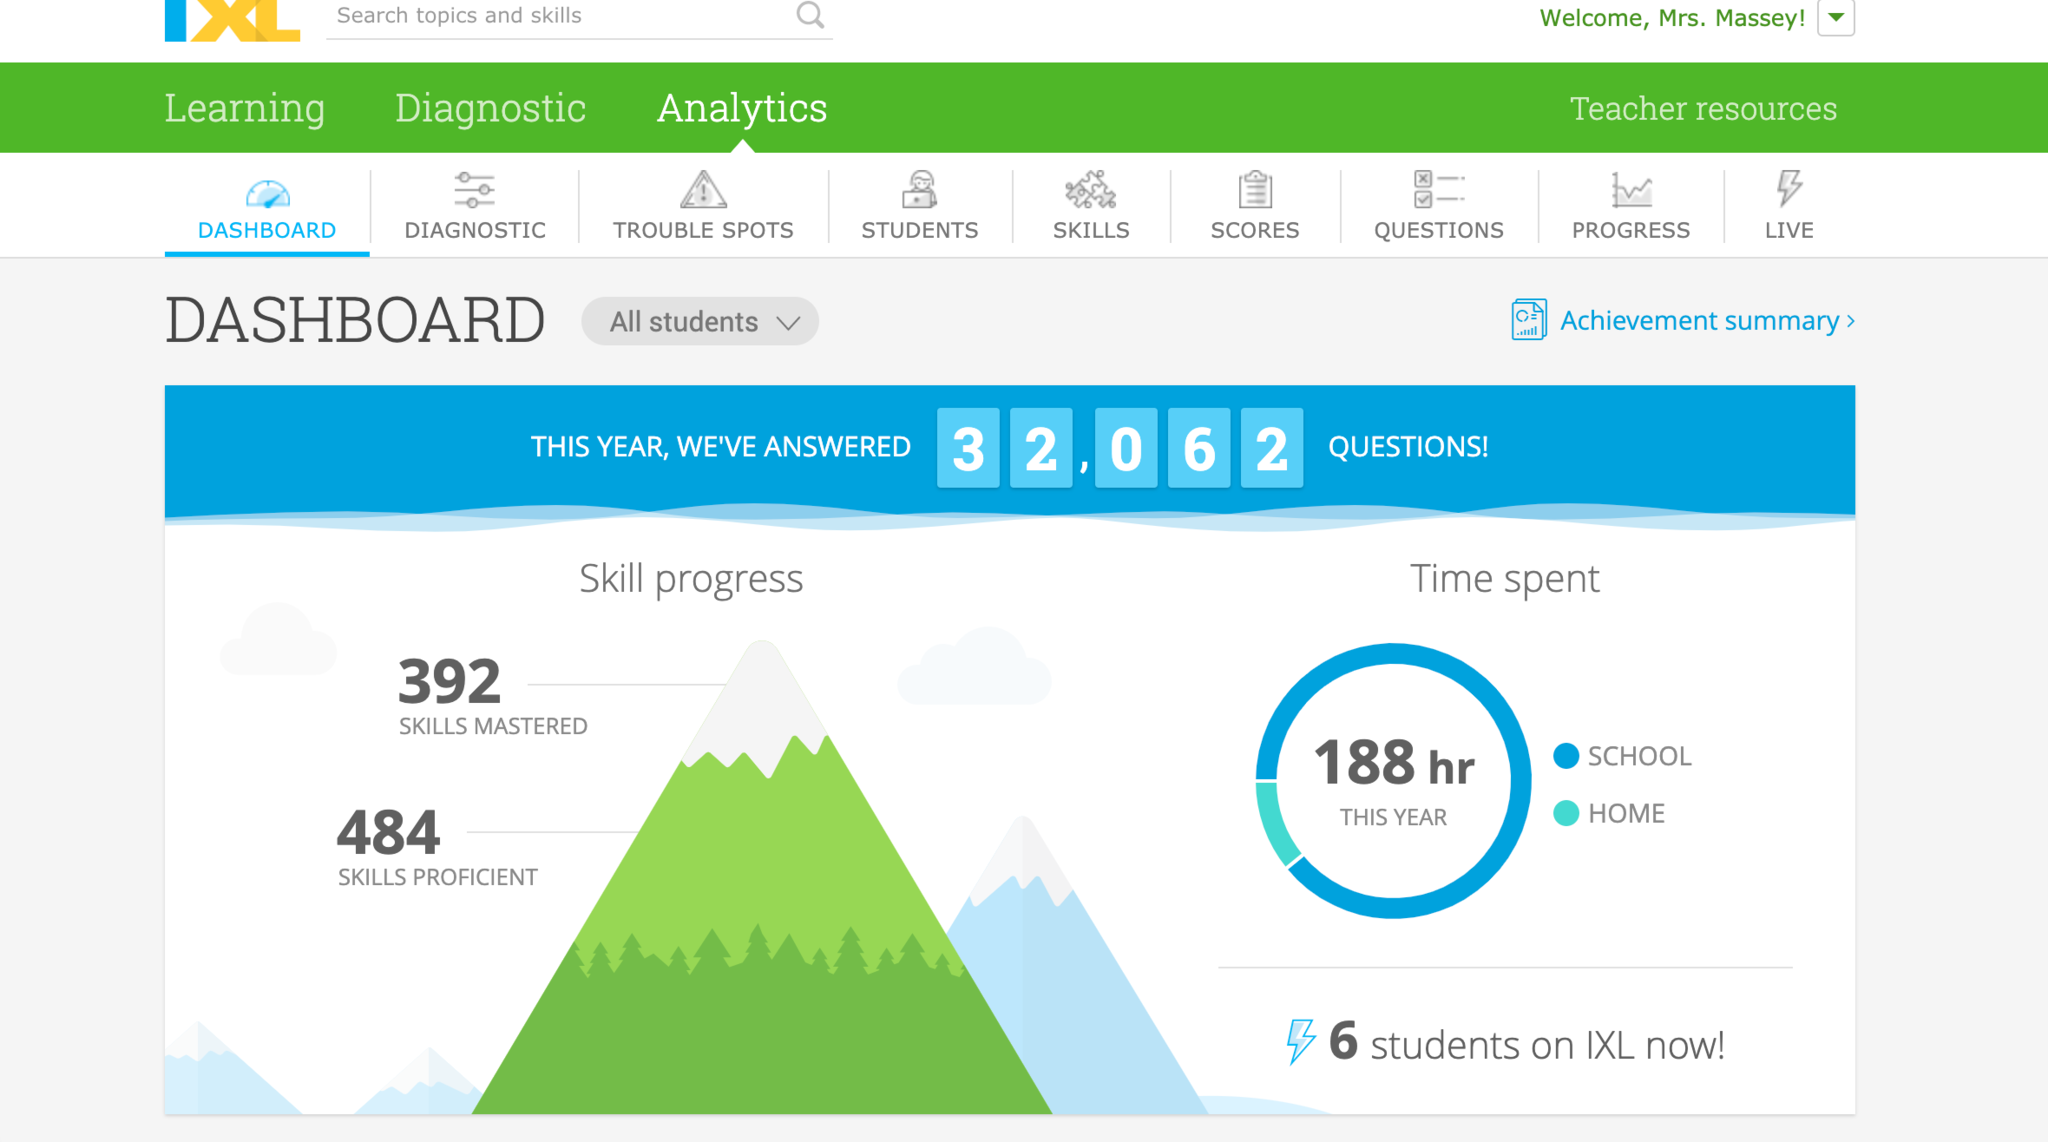This screenshot has height=1142, width=2048.
Task: Expand the All students dropdown
Action: 700,322
